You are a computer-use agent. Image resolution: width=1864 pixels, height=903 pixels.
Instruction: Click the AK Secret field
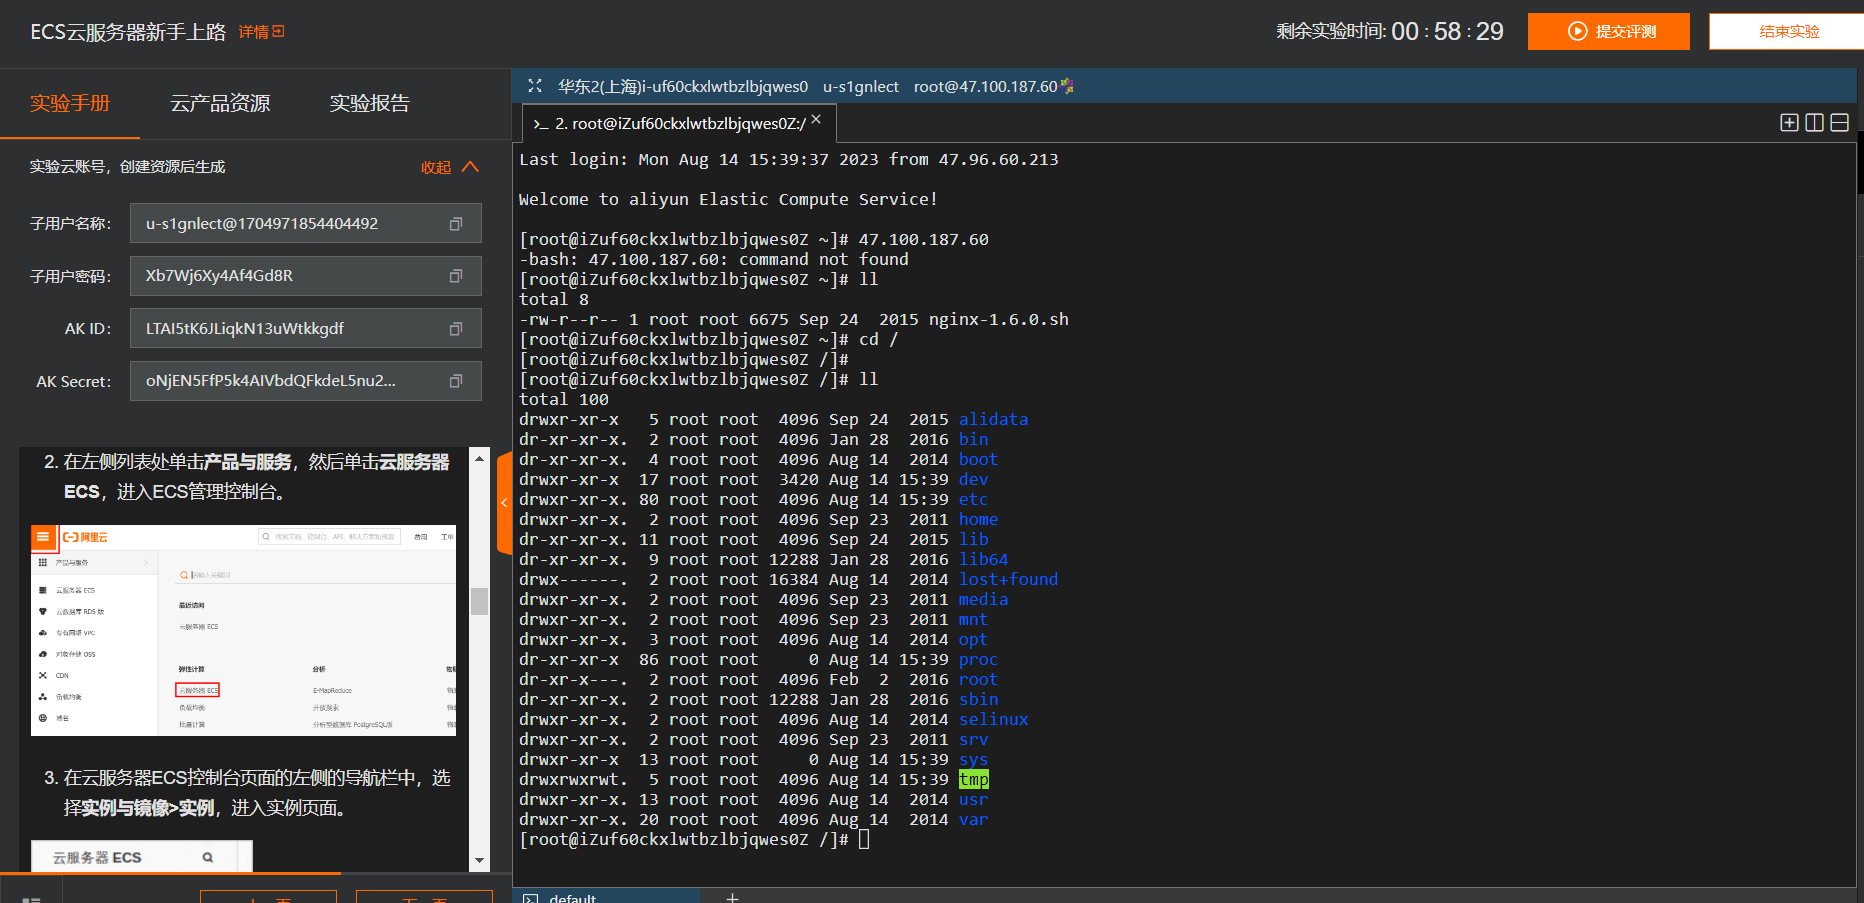tap(306, 381)
